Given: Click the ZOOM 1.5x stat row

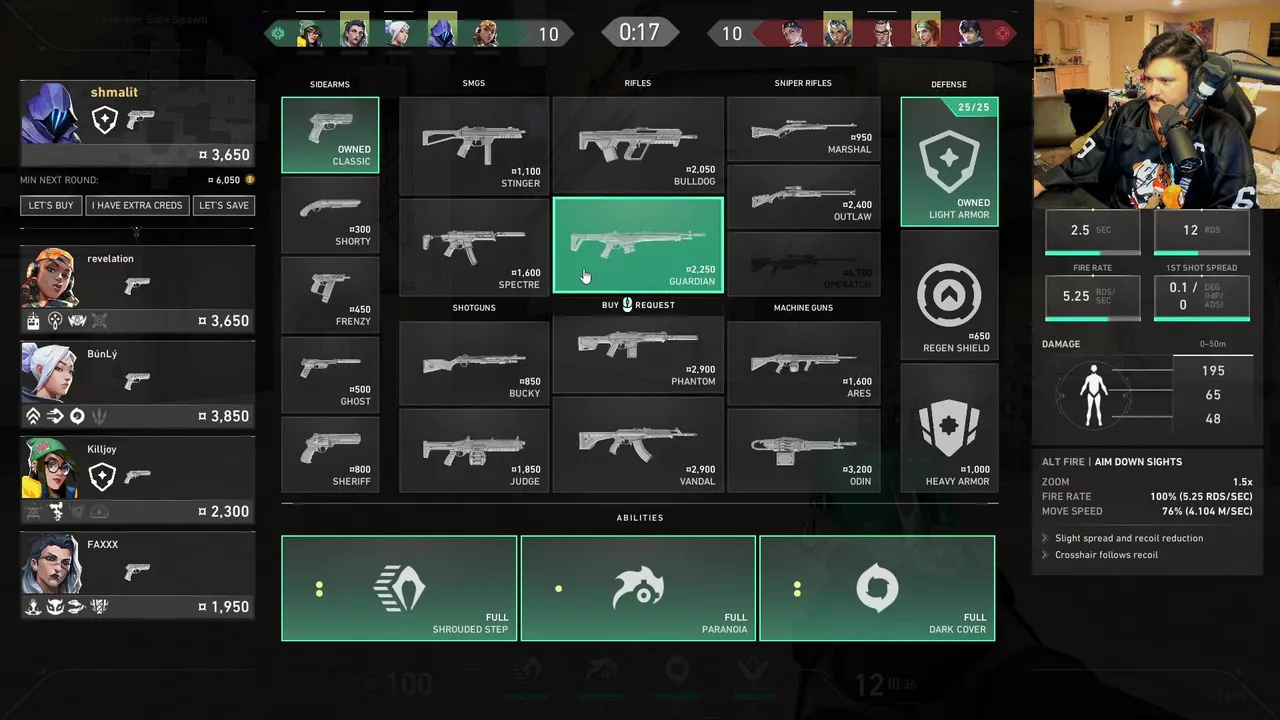Looking at the screenshot, I should pyautogui.click(x=1147, y=482).
